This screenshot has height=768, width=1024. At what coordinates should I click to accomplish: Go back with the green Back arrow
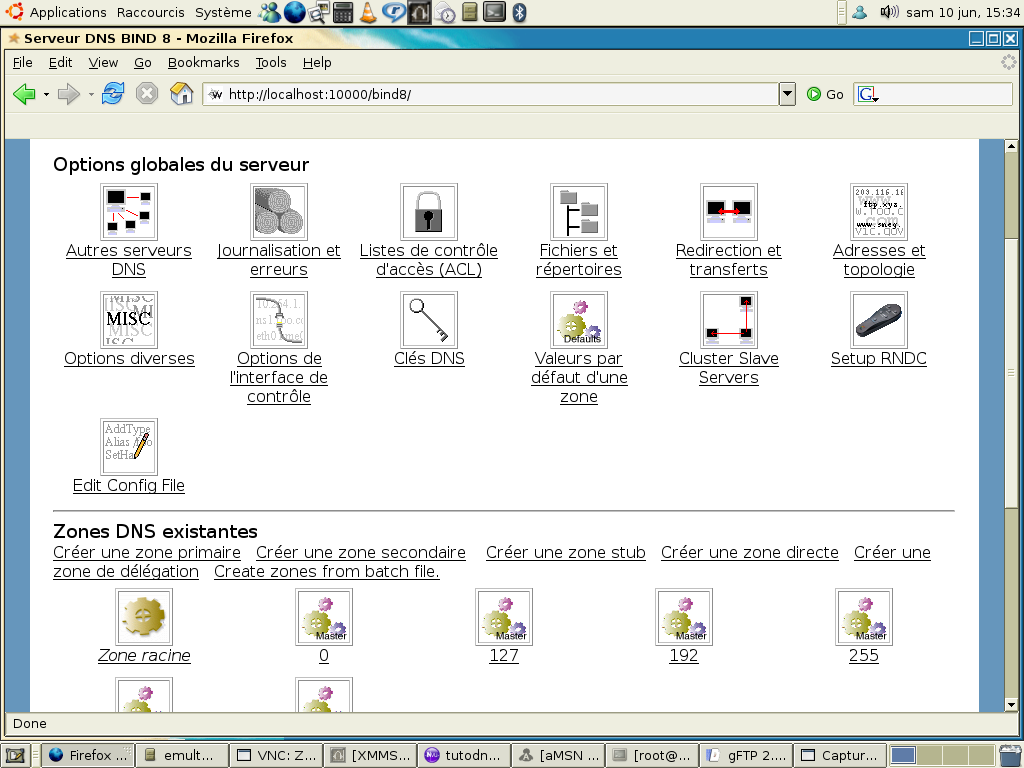point(25,94)
